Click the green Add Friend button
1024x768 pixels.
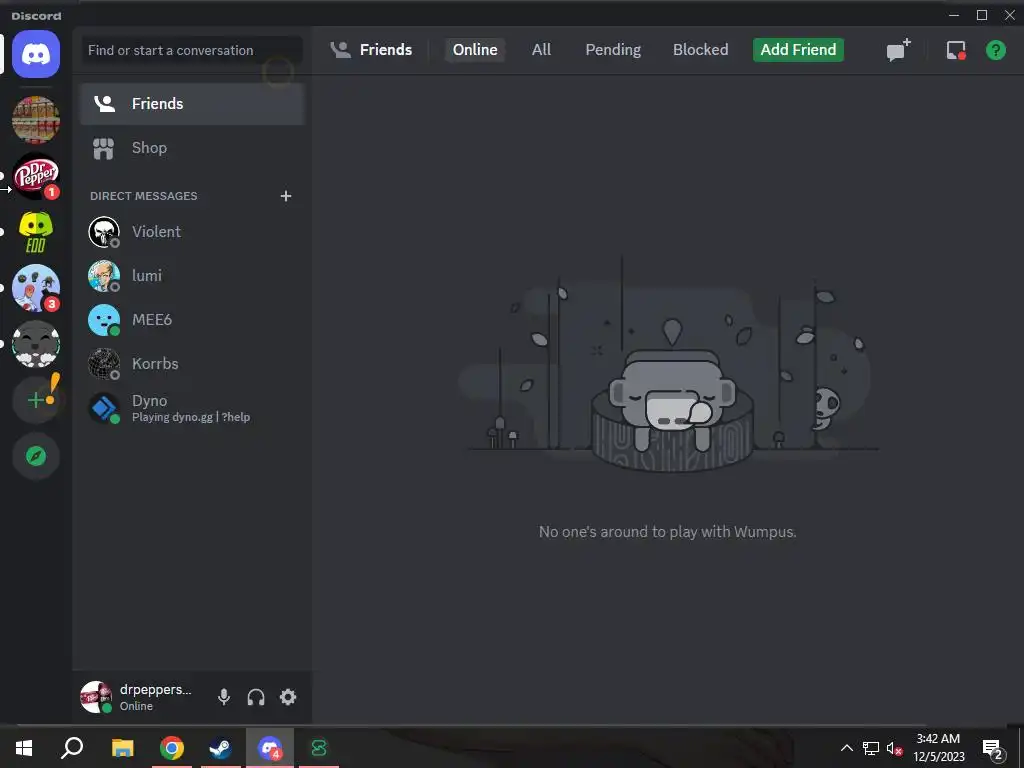click(x=798, y=50)
